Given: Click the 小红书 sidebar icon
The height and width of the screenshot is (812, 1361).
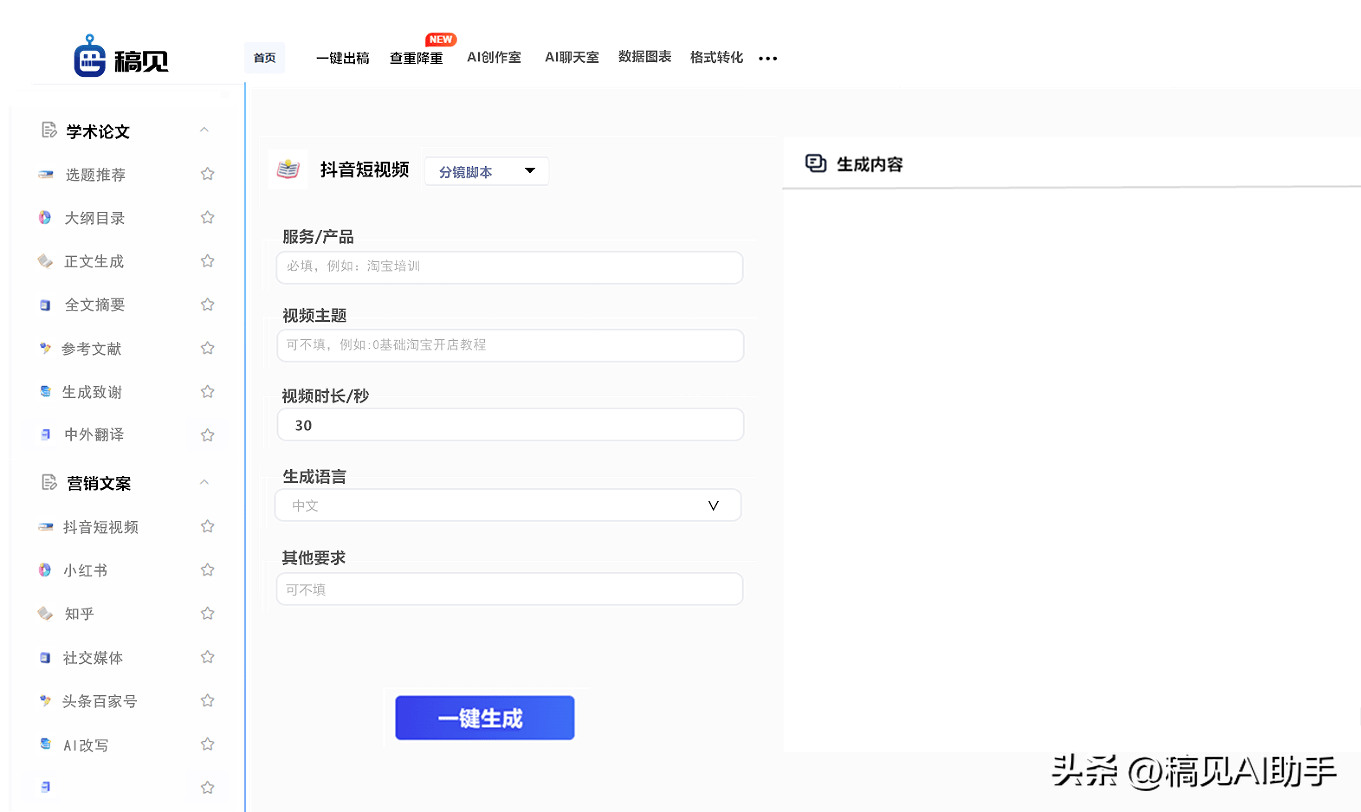Looking at the screenshot, I should coord(45,570).
